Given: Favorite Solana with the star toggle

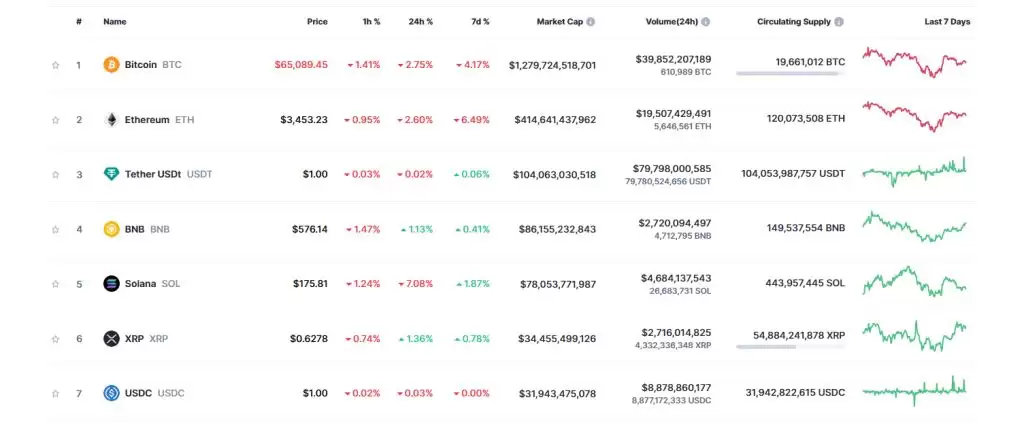Looking at the screenshot, I should coord(56,284).
